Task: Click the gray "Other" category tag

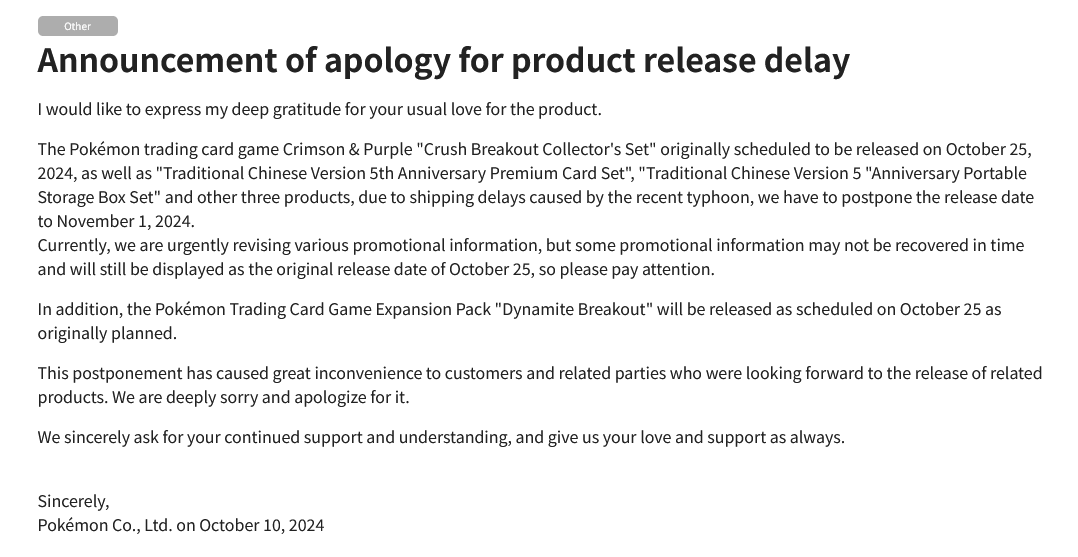Action: click(x=78, y=26)
